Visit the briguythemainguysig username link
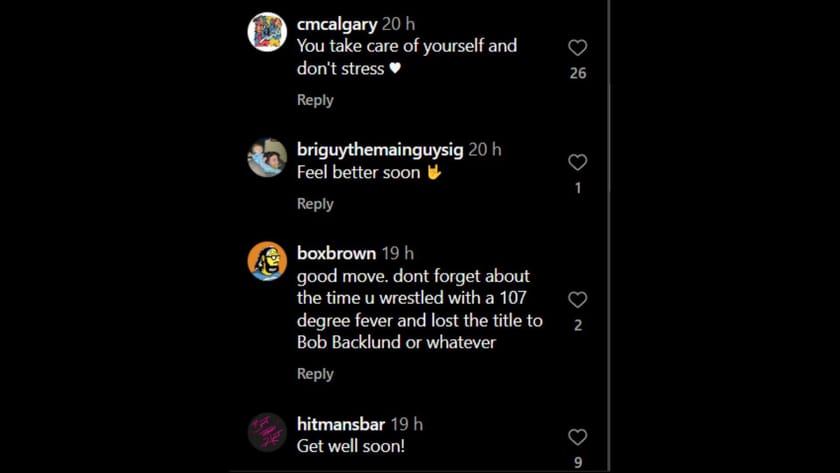This screenshot has width=840, height=473. pyautogui.click(x=380, y=149)
